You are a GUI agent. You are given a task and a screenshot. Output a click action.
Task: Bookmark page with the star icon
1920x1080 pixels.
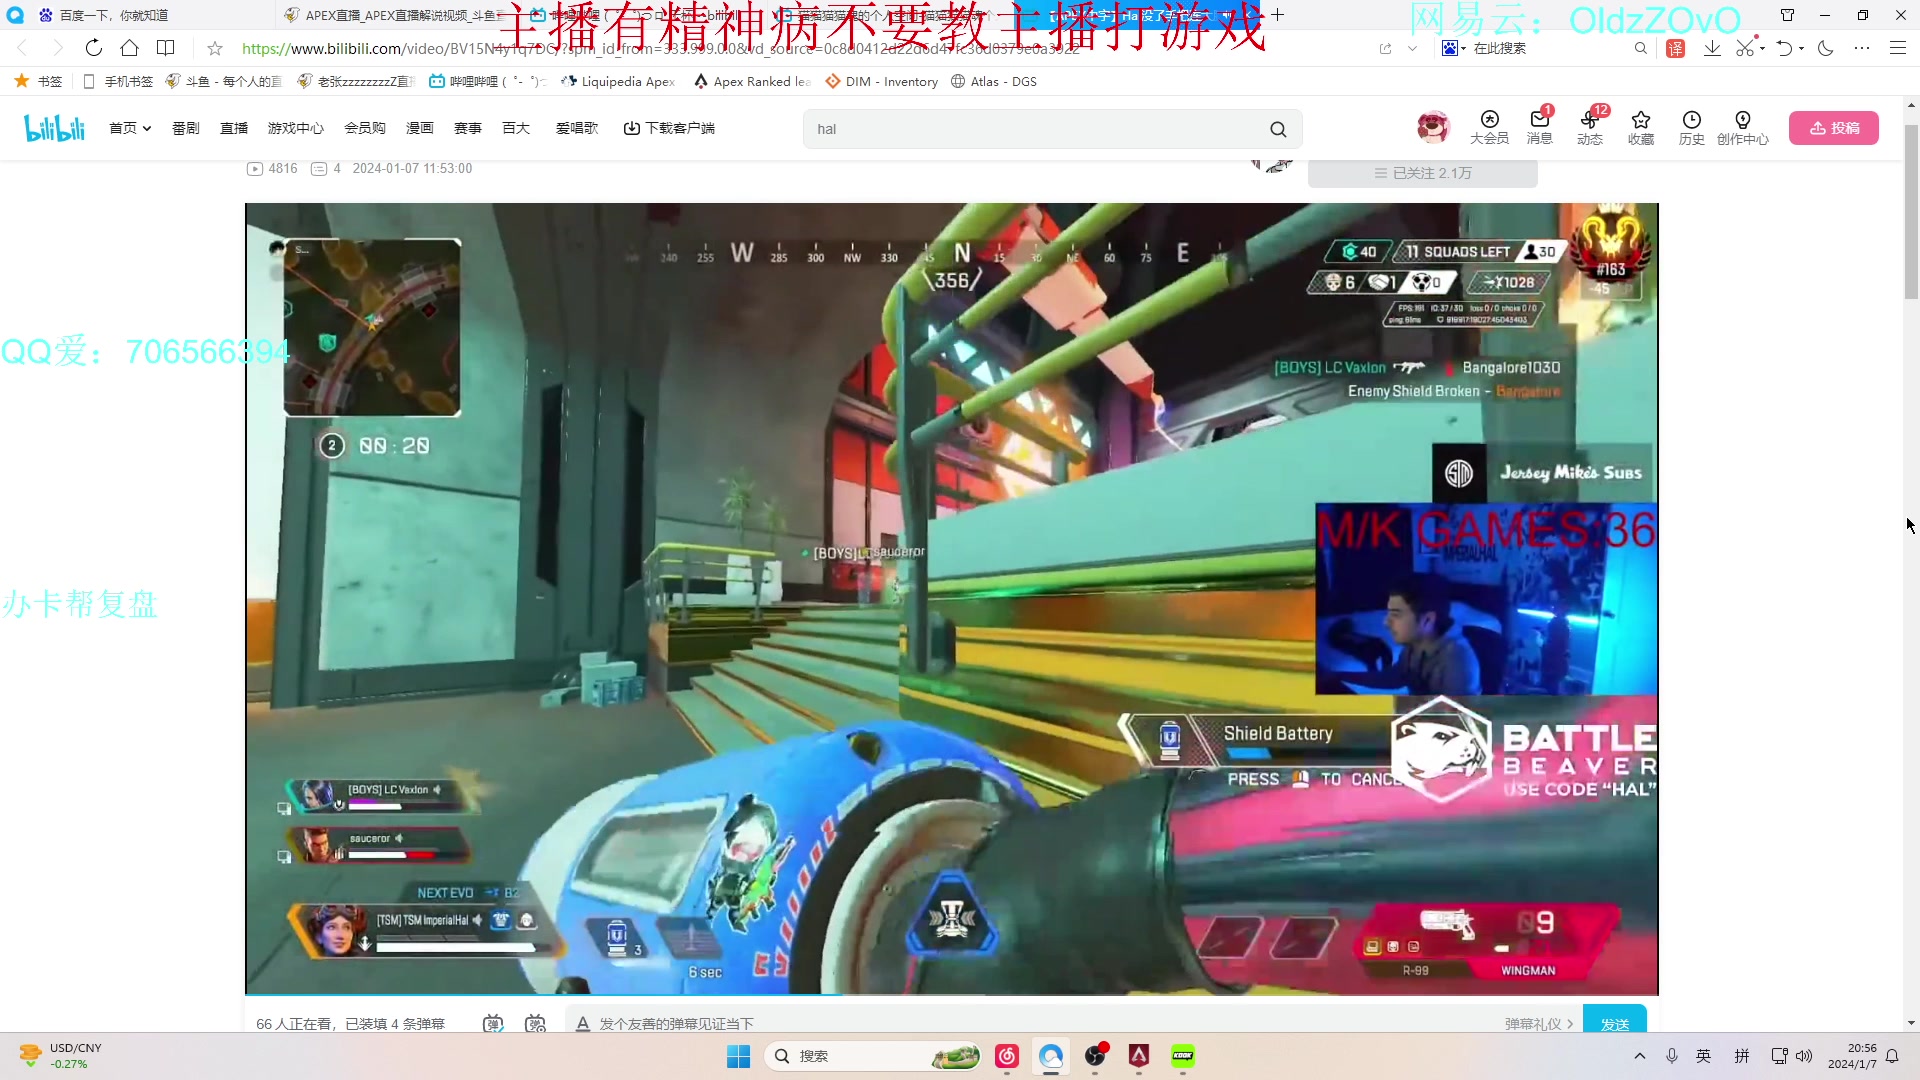215,48
